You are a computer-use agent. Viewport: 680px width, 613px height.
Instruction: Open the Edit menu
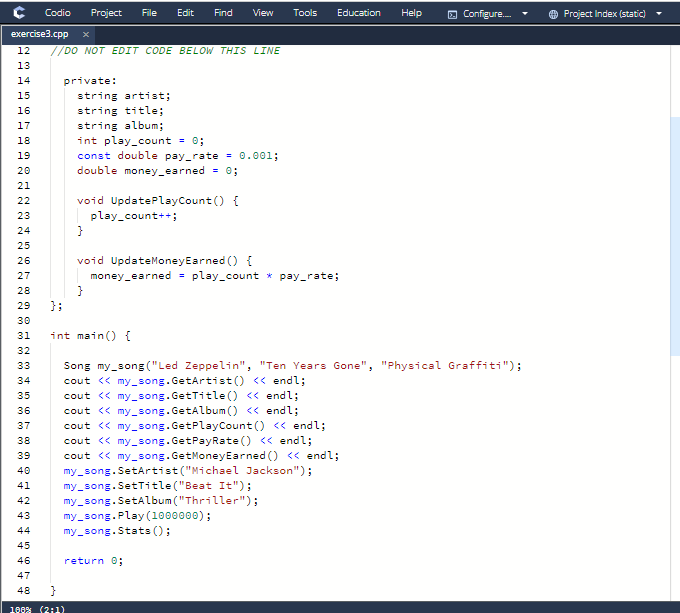(185, 13)
